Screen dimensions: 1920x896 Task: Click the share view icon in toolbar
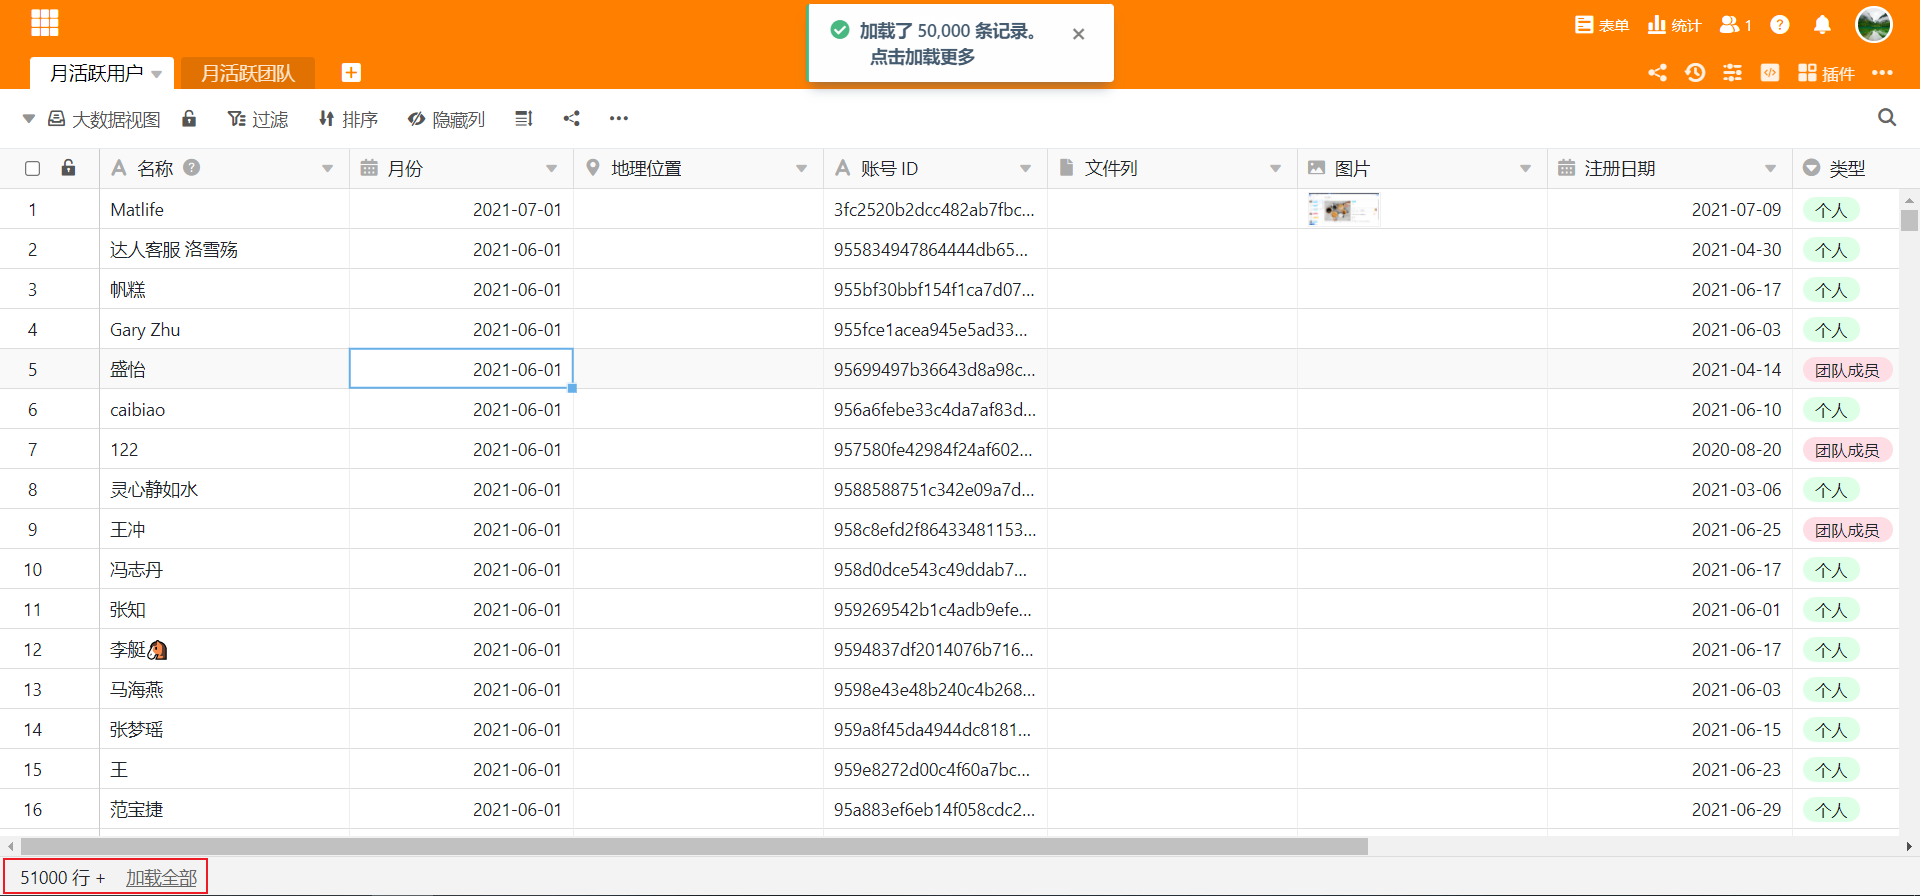pyautogui.click(x=571, y=118)
